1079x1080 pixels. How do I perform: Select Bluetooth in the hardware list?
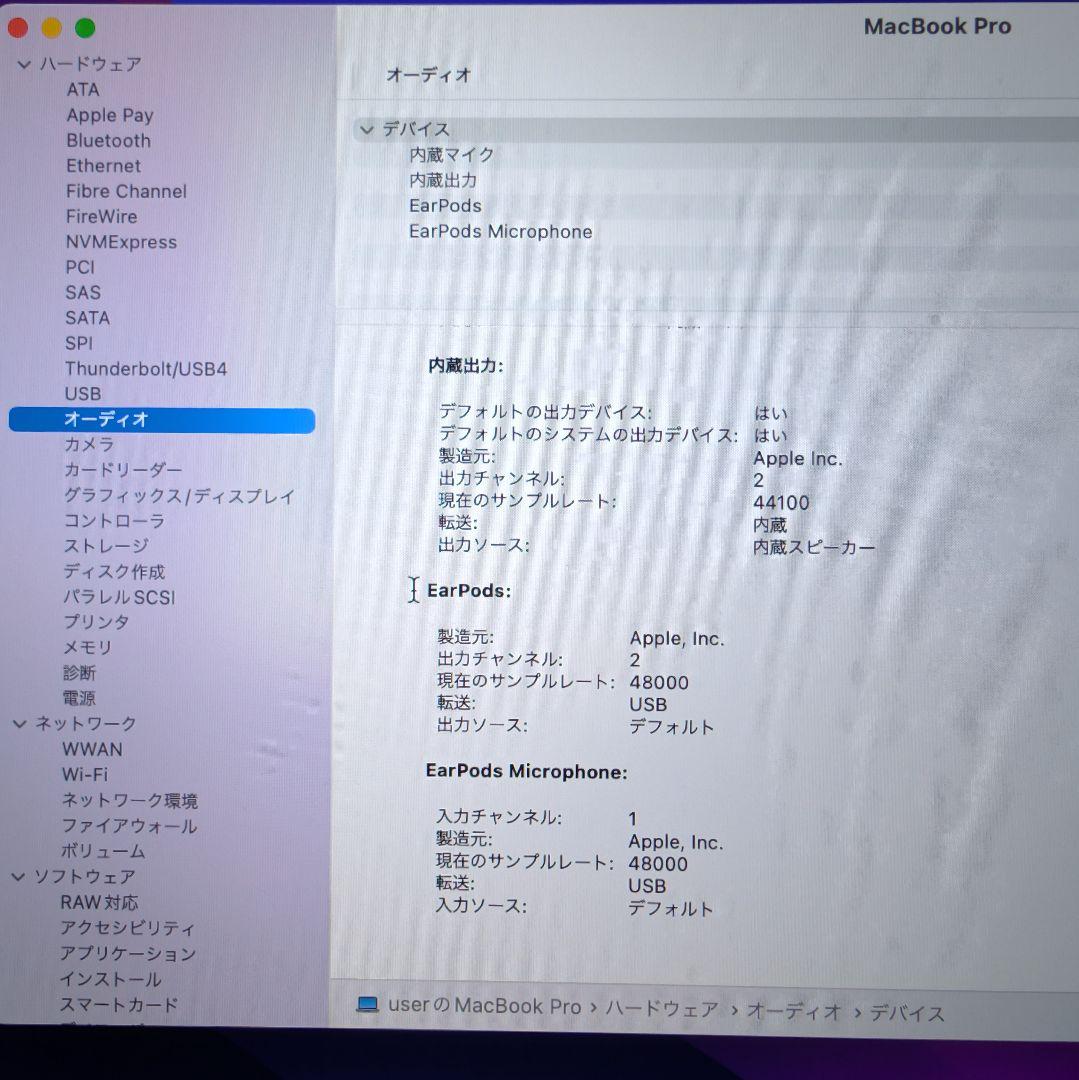pyautogui.click(x=108, y=141)
